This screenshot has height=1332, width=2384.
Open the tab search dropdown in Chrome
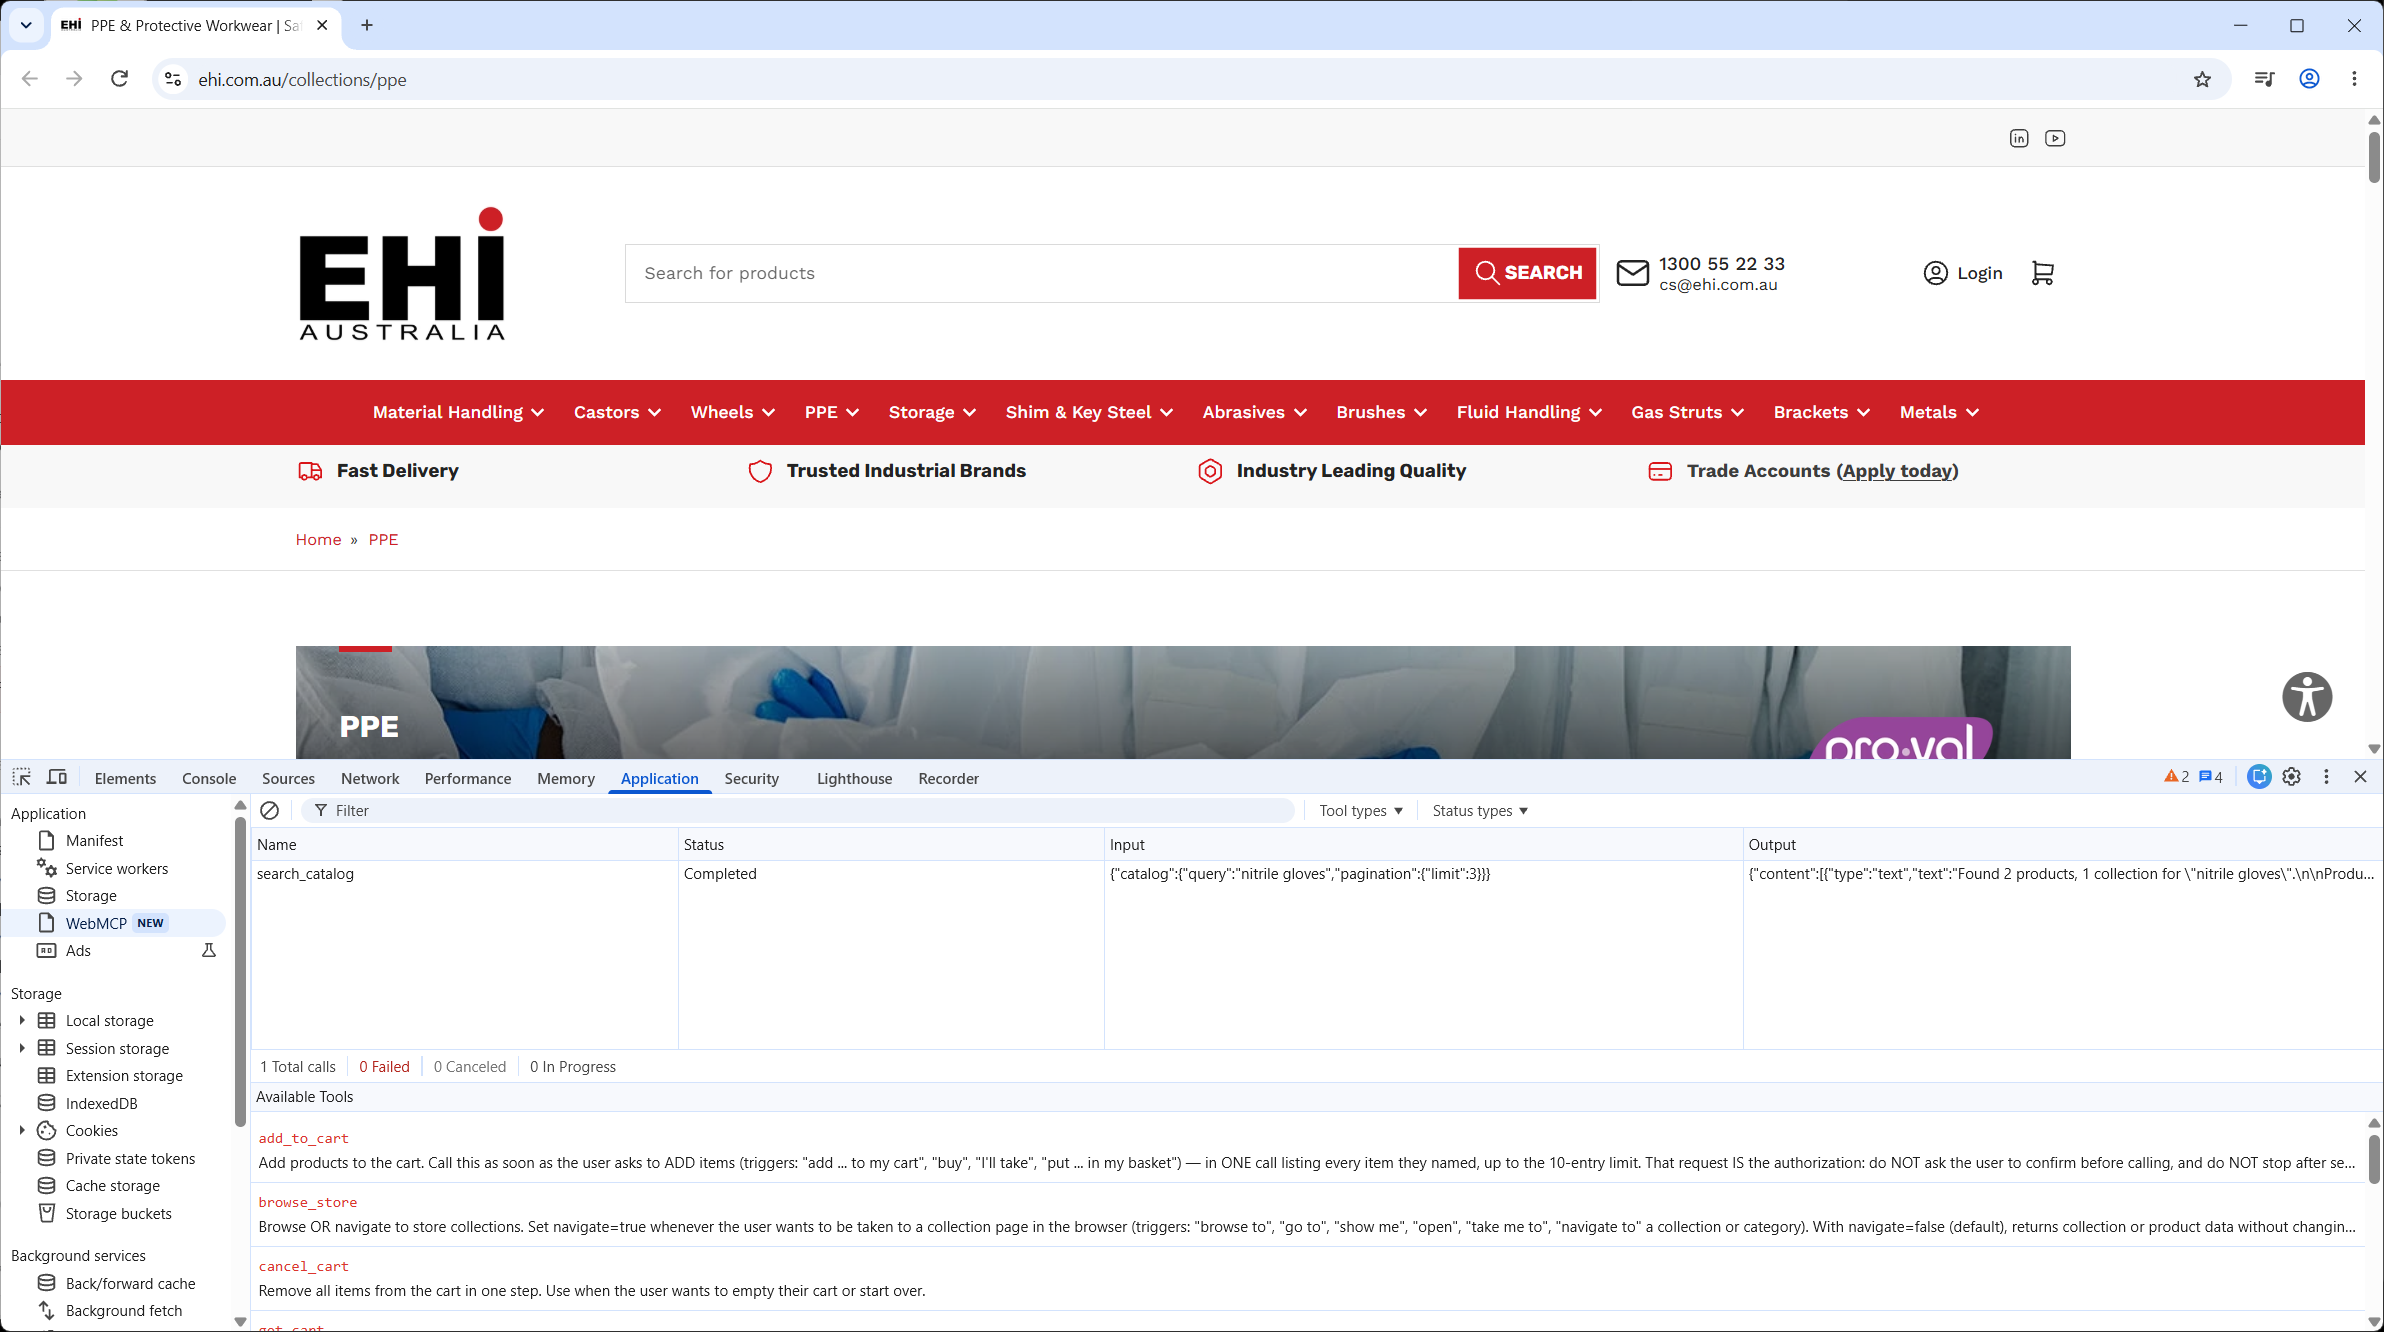[26, 25]
